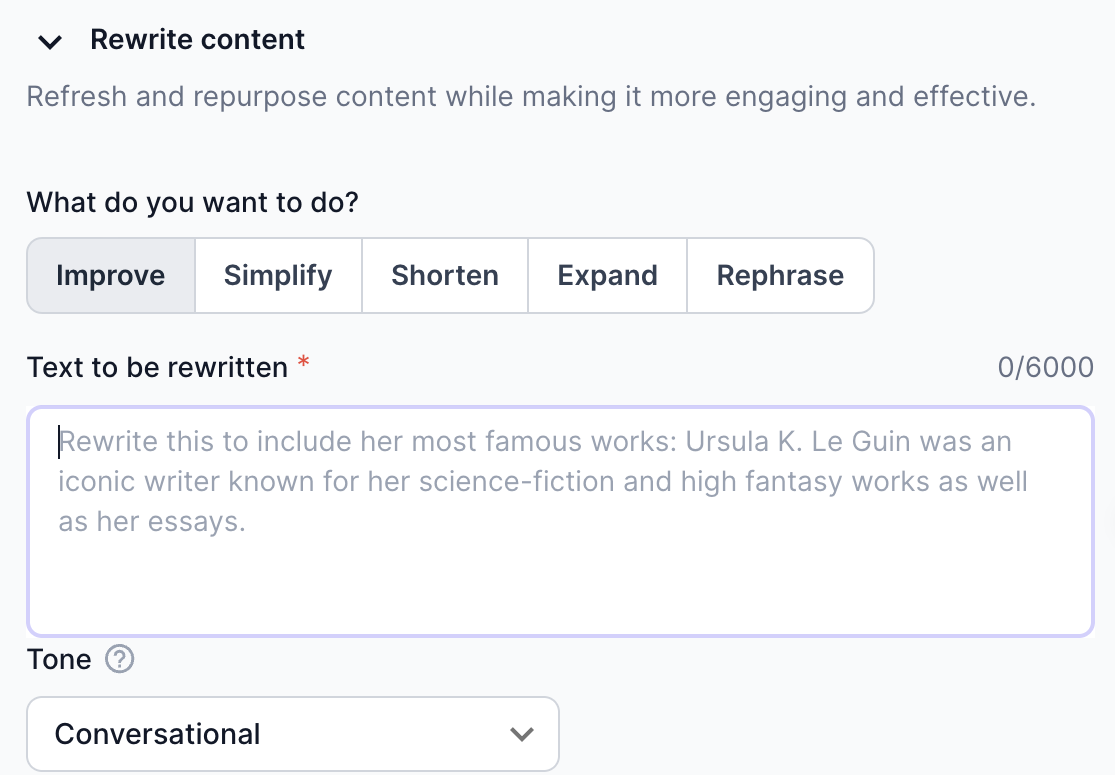This screenshot has height=775, width=1115.
Task: Click the Tone field label
Action: 59,660
